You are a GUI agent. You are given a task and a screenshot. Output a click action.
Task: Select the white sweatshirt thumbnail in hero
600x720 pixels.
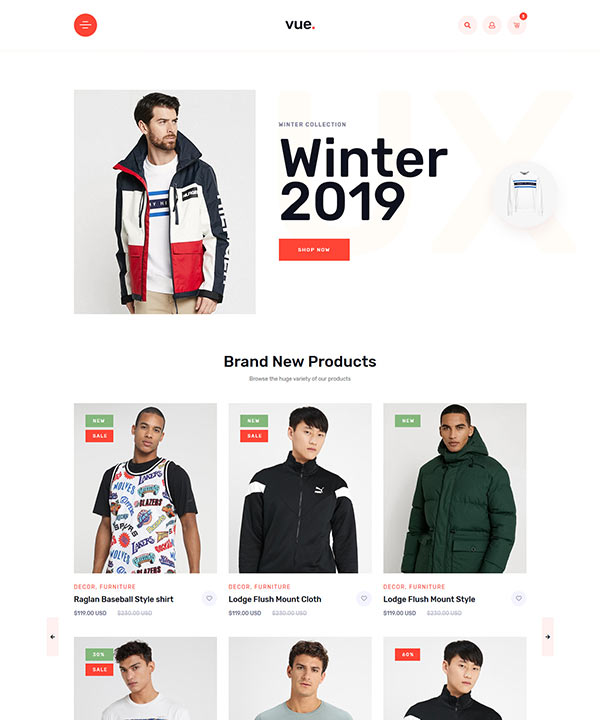click(x=525, y=194)
